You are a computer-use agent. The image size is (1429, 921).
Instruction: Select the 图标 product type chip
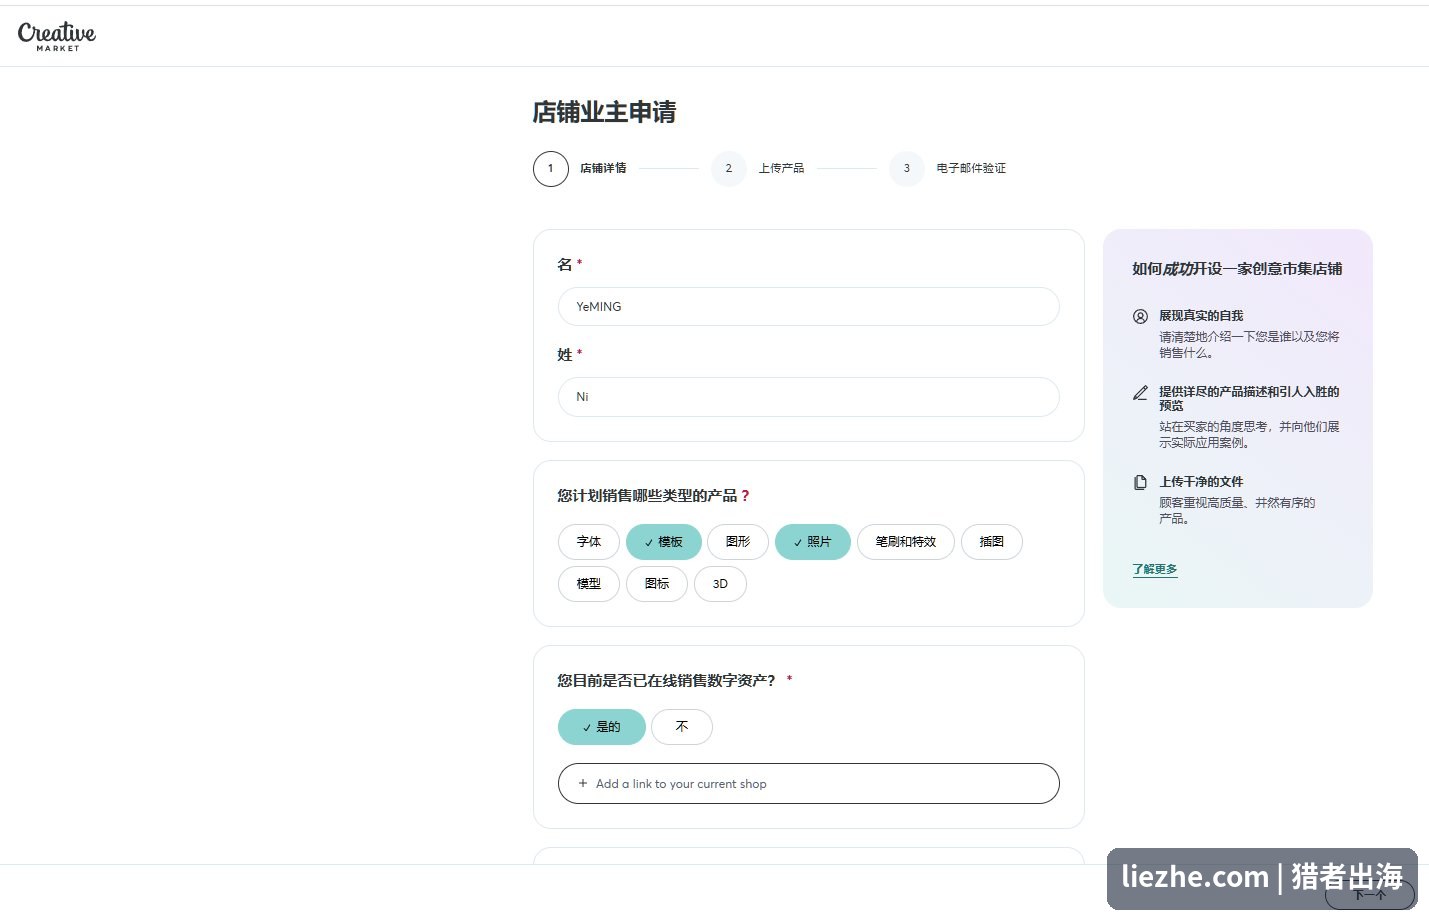pyautogui.click(x=657, y=584)
